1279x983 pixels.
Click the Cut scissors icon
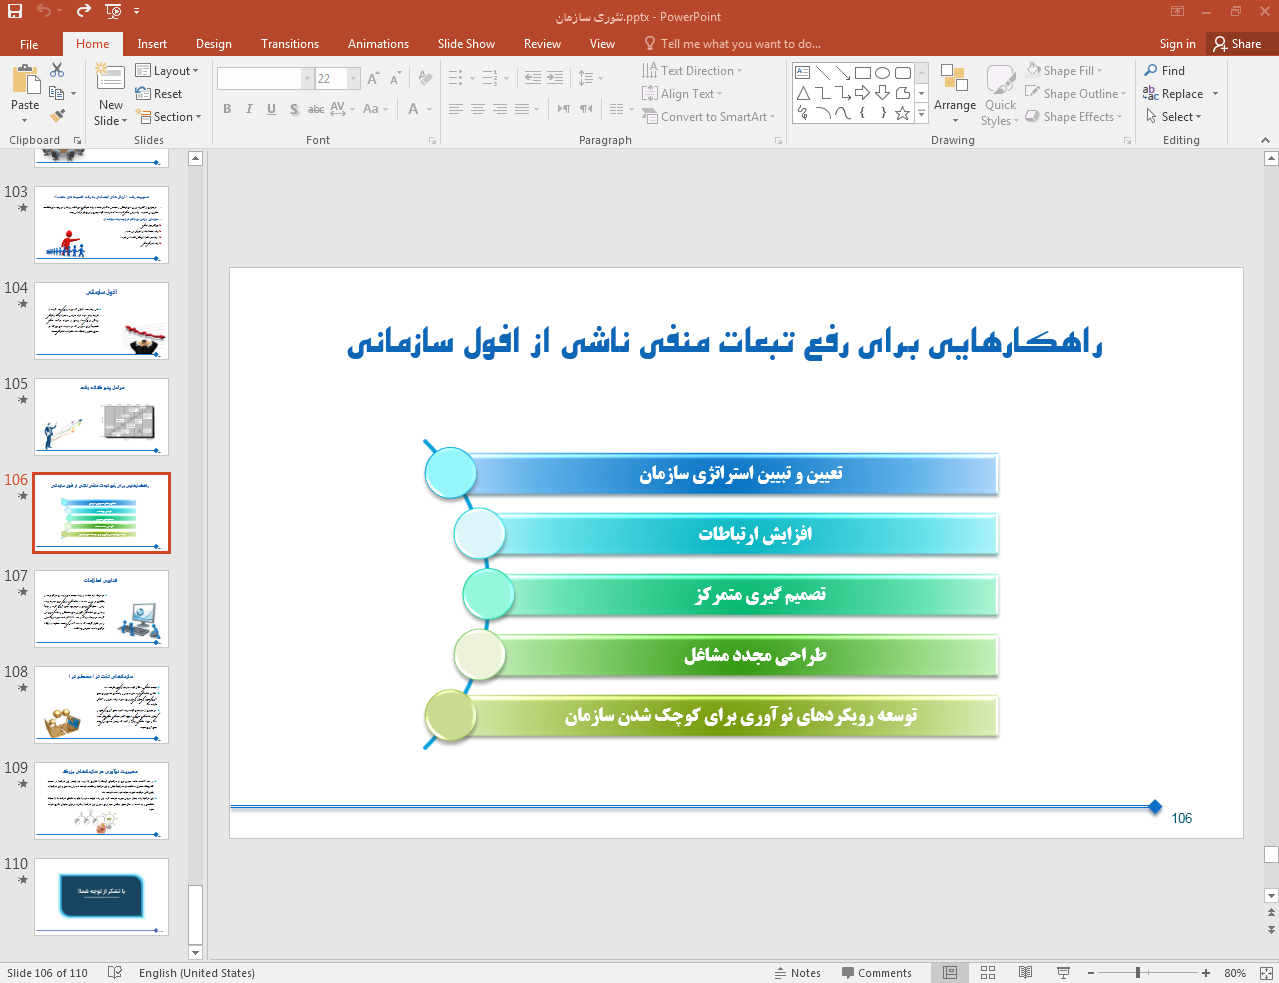tap(57, 70)
